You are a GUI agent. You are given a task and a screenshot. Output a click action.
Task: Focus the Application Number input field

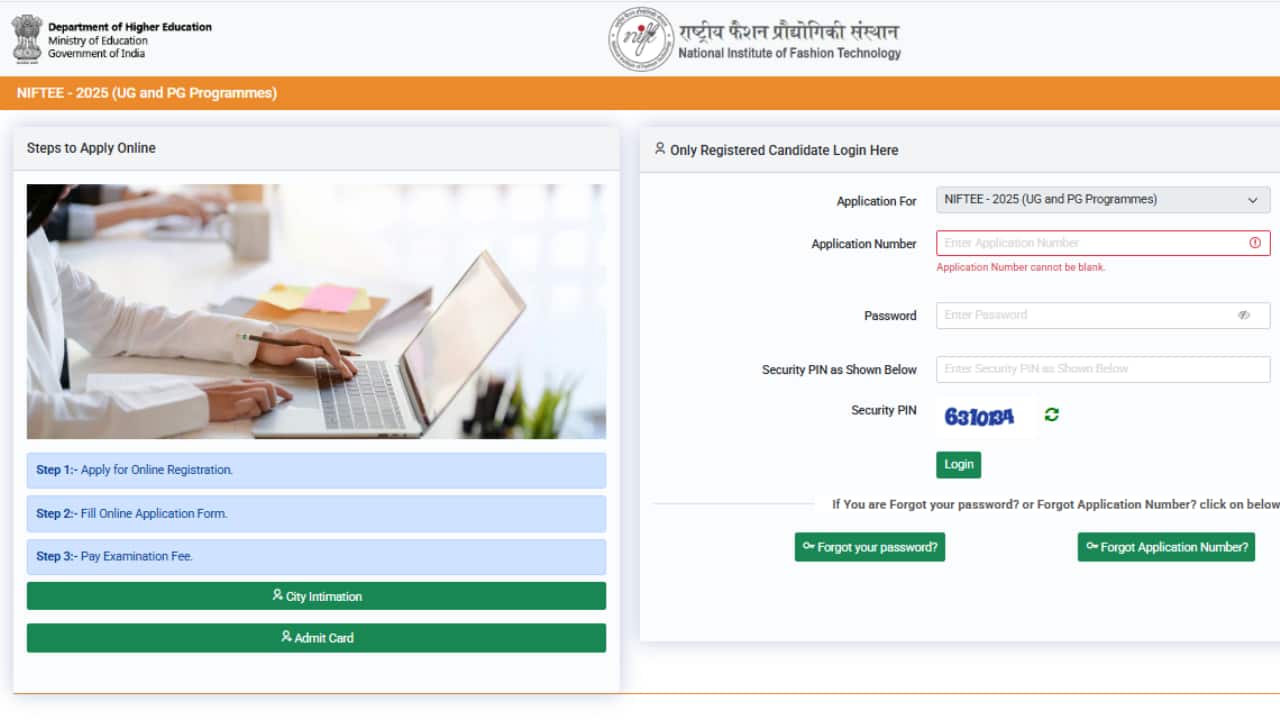[x=1103, y=243]
